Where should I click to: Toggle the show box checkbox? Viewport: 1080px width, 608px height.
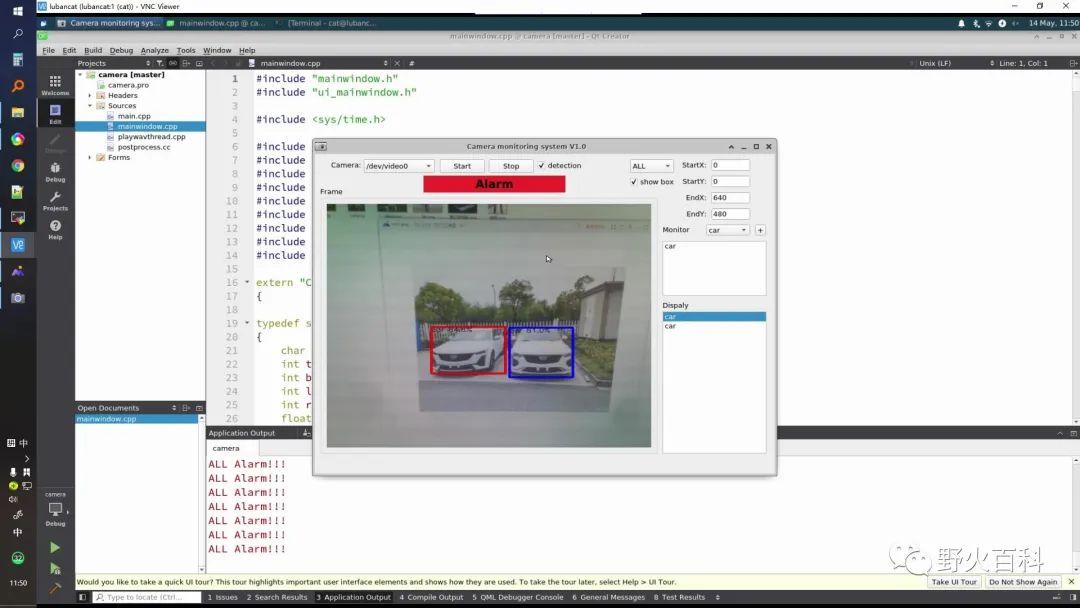click(x=634, y=182)
